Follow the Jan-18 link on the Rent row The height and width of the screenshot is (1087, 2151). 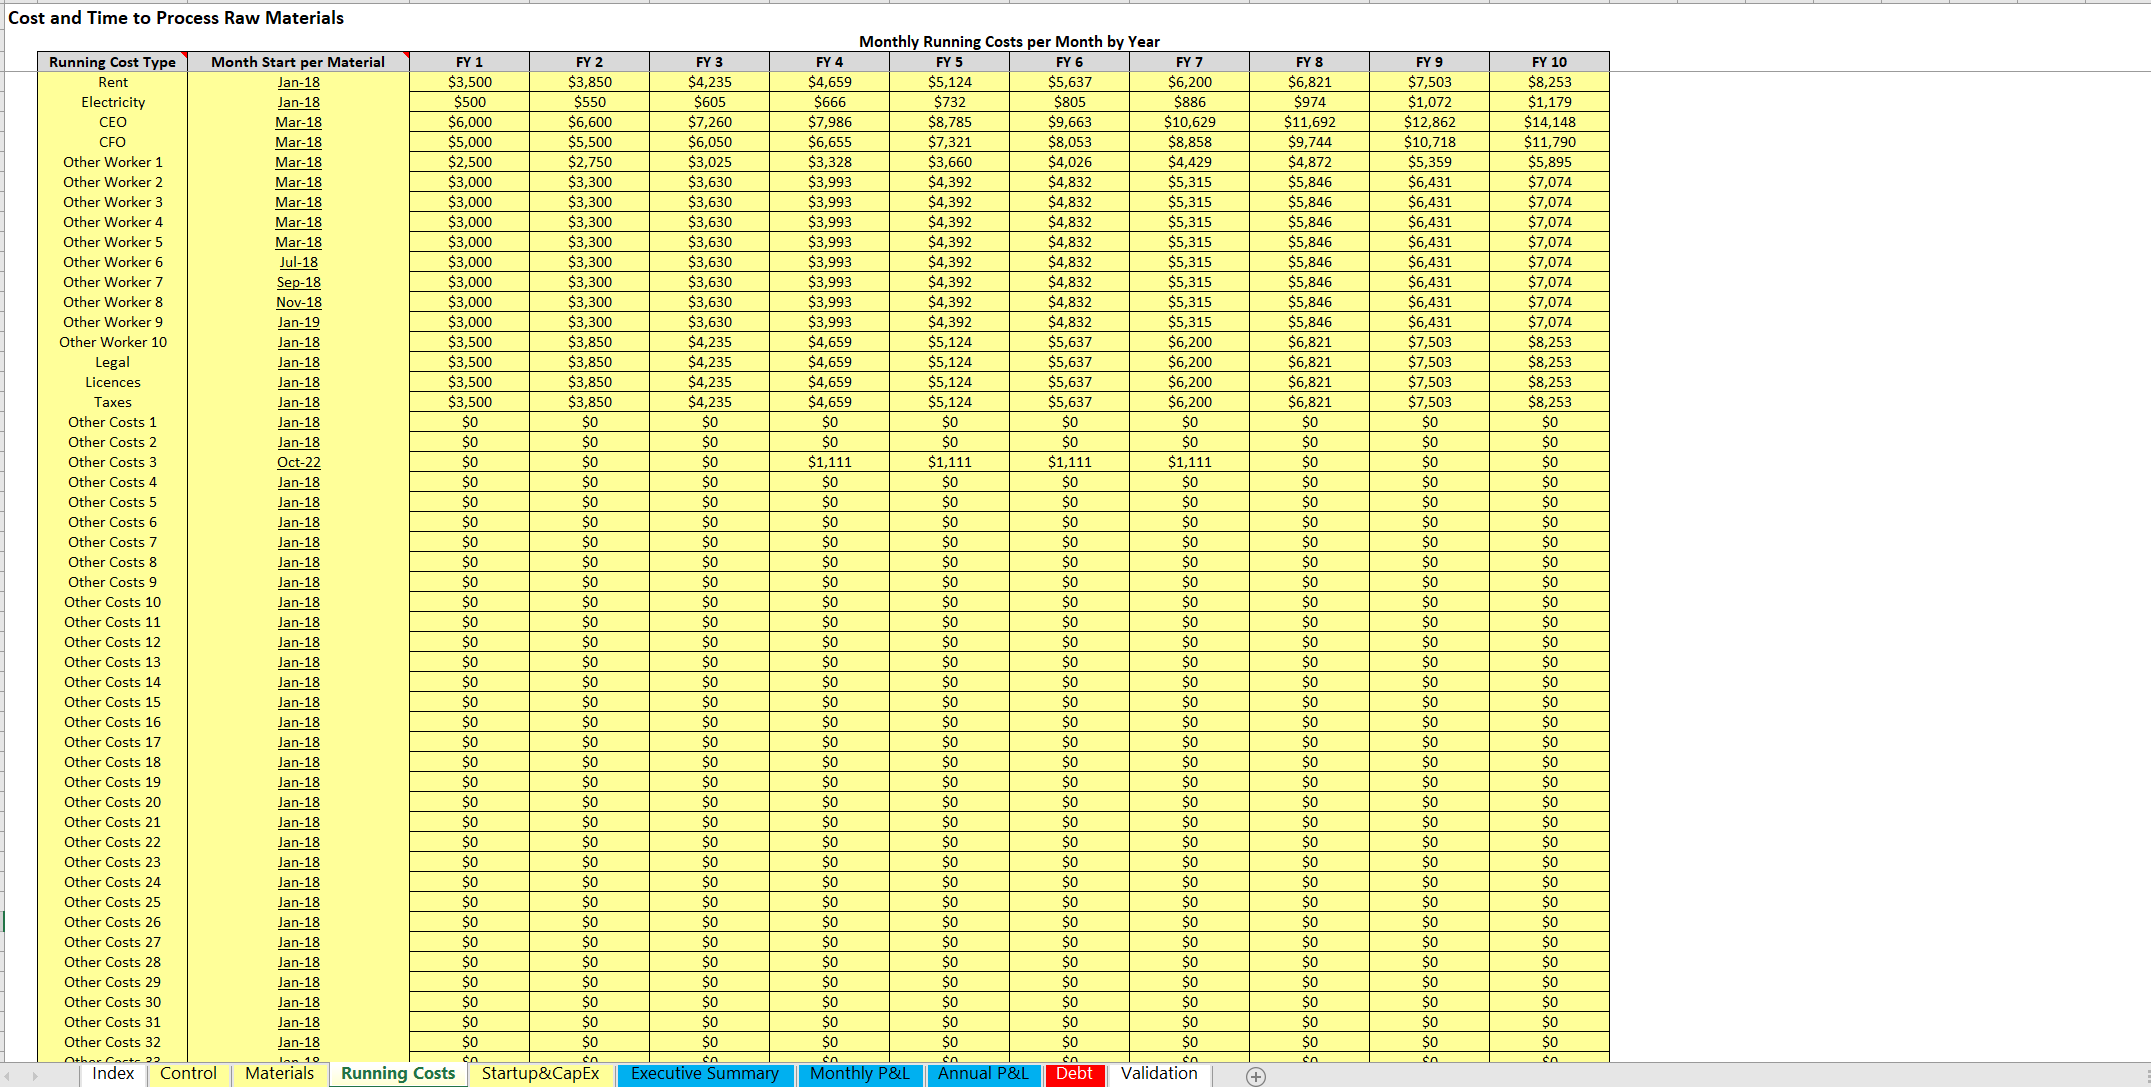coord(298,82)
